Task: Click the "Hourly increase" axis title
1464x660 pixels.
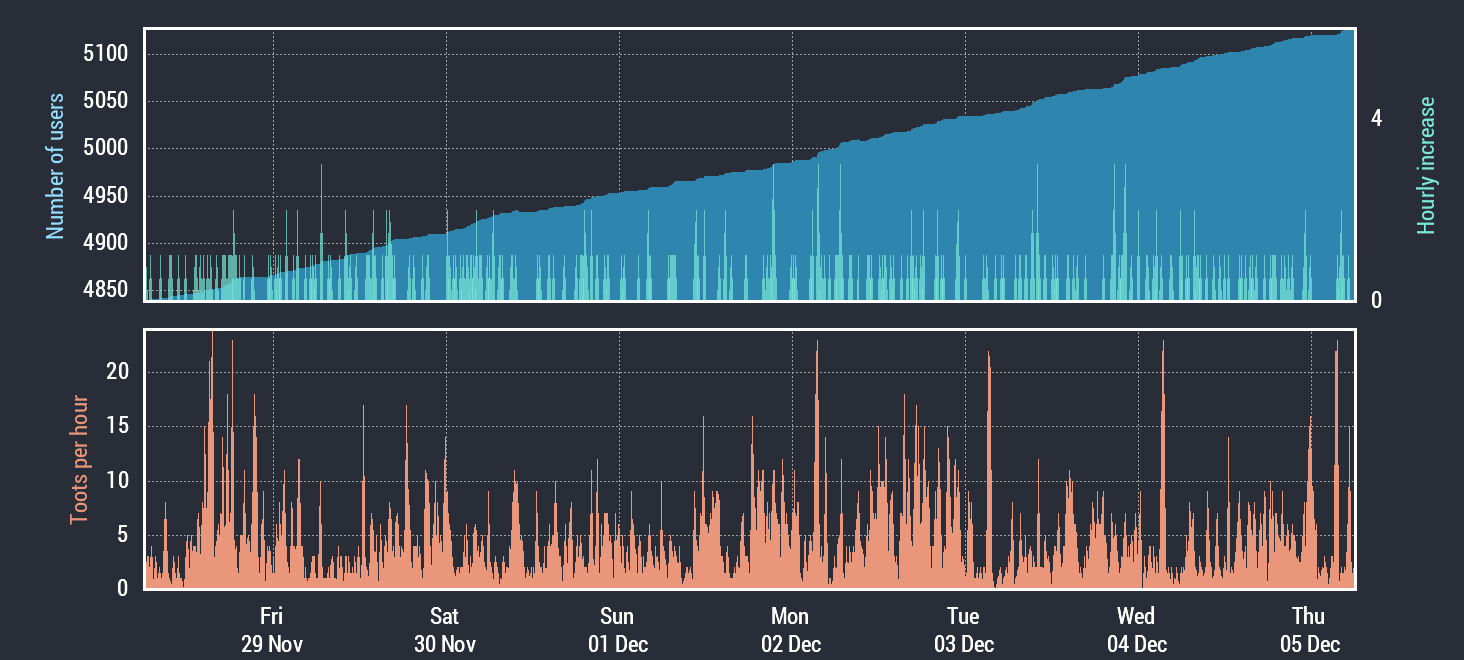Action: (1426, 166)
